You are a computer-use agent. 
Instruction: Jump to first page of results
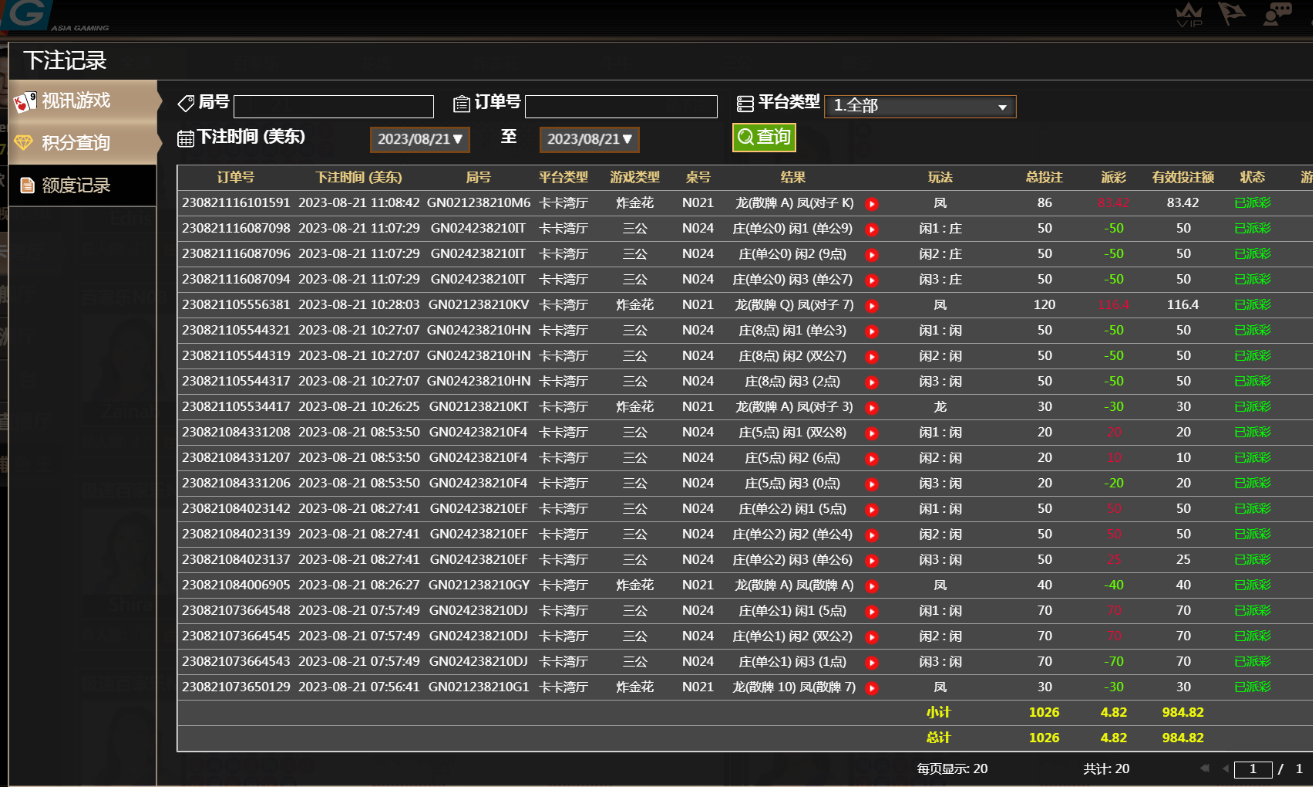pyautogui.click(x=1204, y=769)
